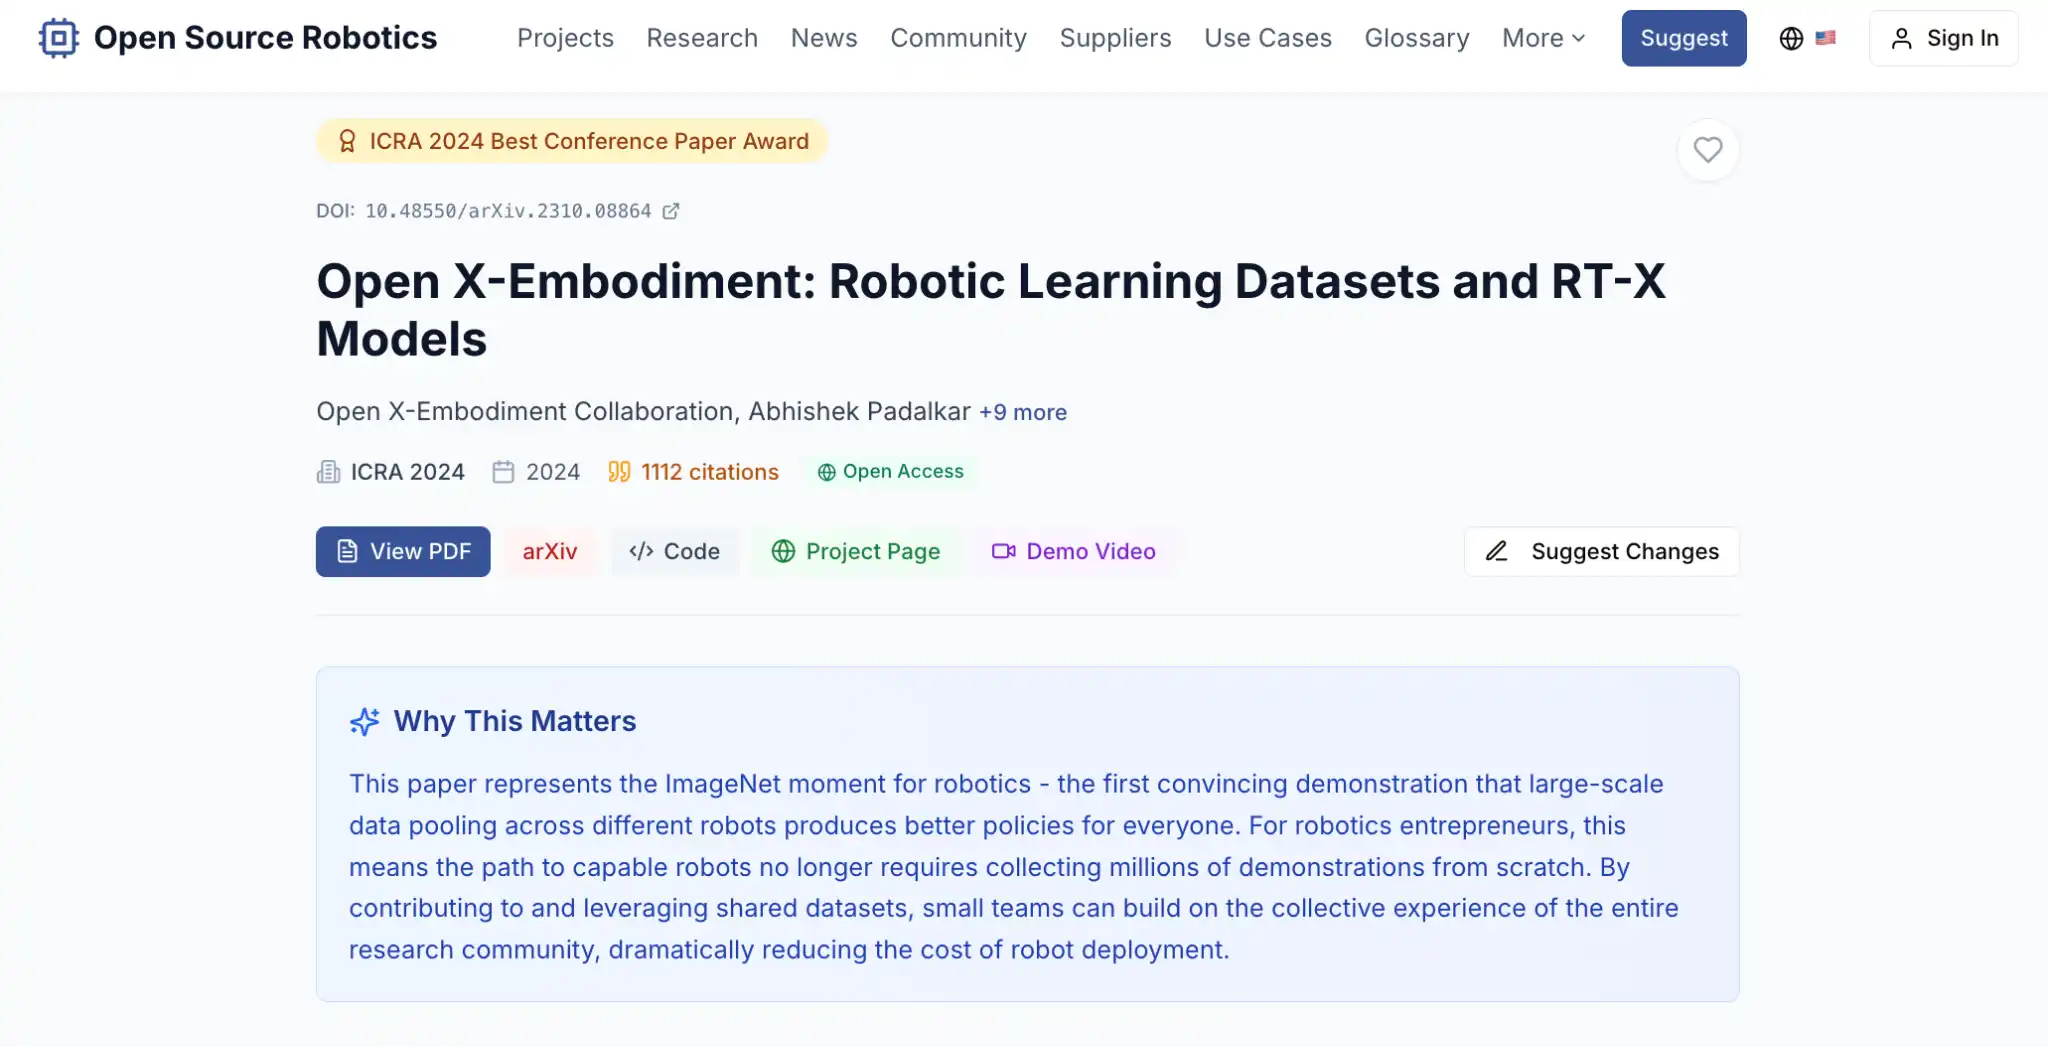Click the Why This Matters summary paragraph
The image size is (2048, 1047).
pos(1014,867)
